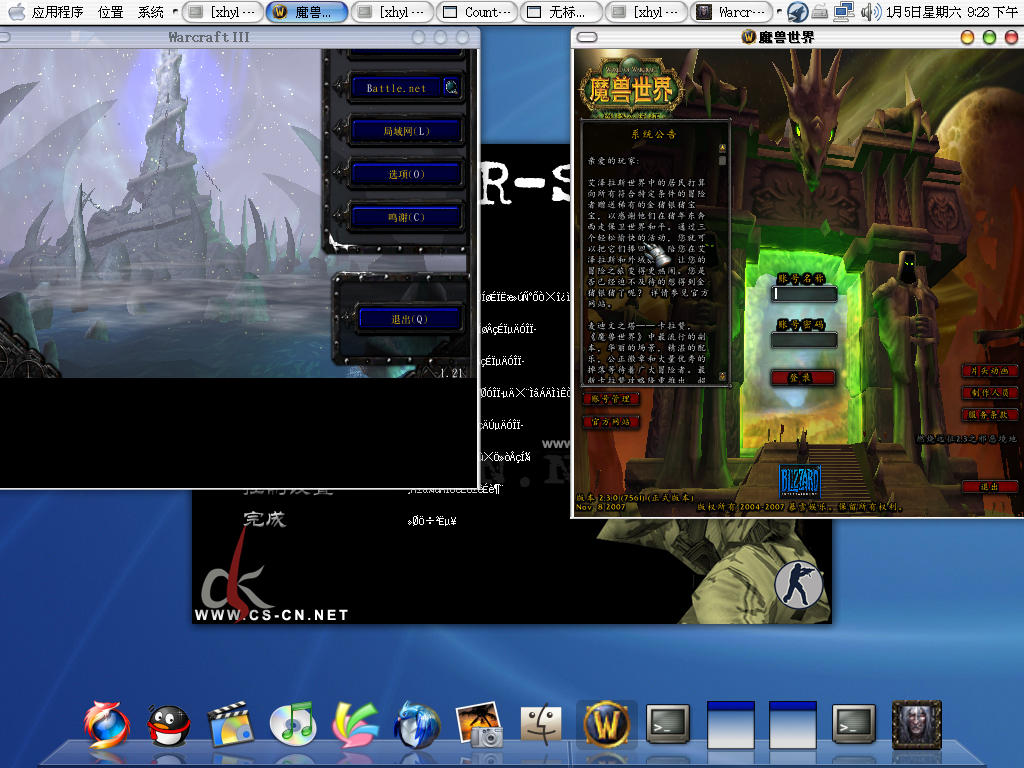Open the terminal icon beside the WoW dock icon
This screenshot has height=768, width=1024.
[x=667, y=724]
